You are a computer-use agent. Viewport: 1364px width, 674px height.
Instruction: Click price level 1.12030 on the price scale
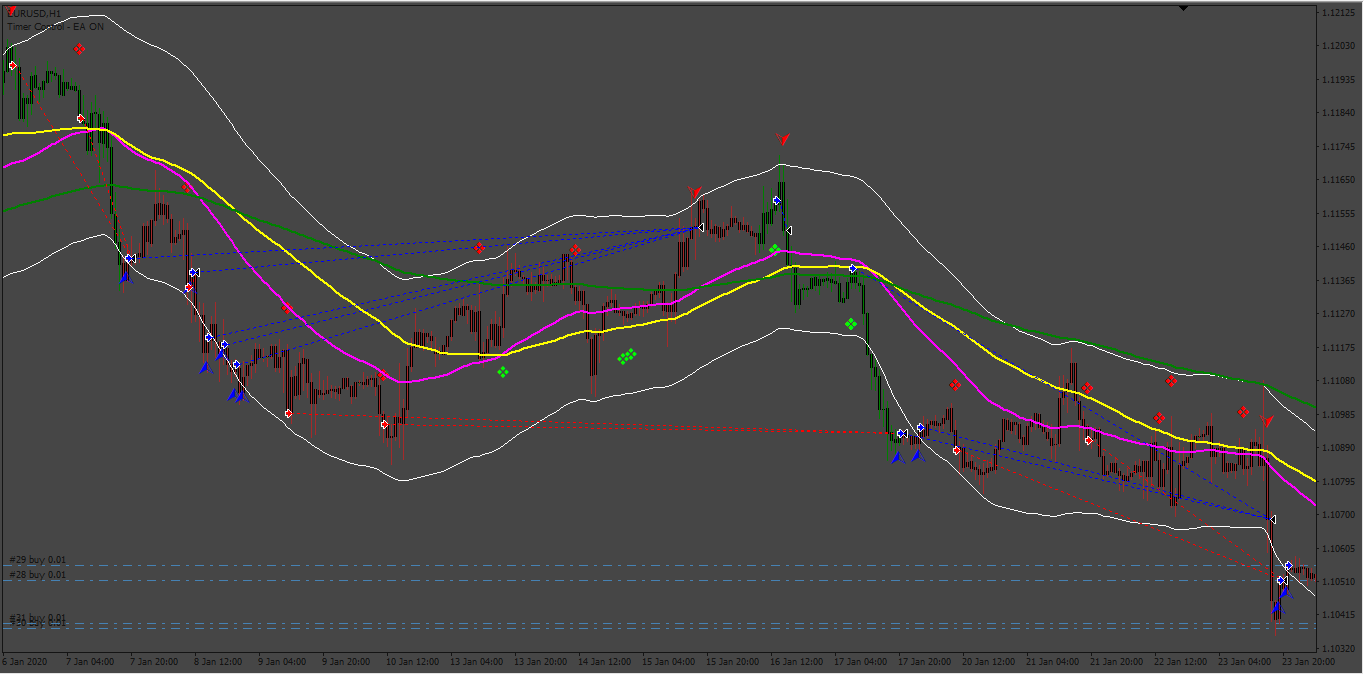point(1337,46)
